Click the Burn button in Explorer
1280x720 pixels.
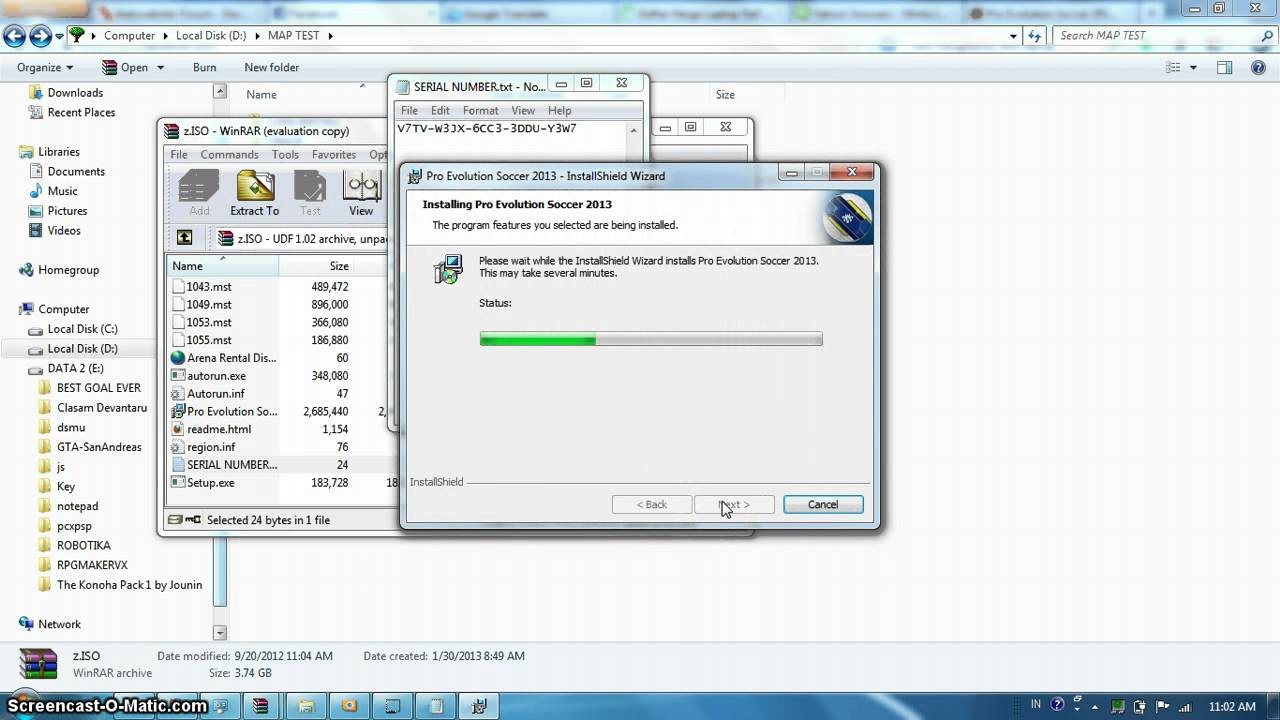(204, 67)
